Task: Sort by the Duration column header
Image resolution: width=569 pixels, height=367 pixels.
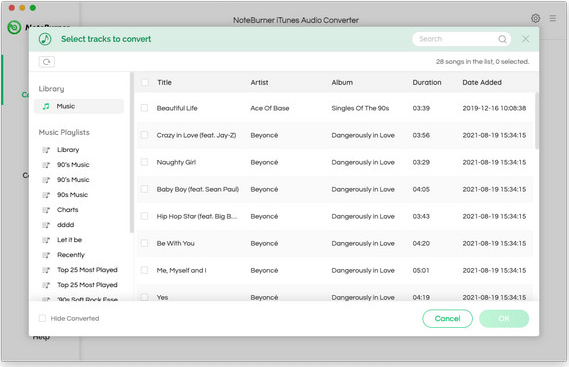Action: tap(427, 82)
